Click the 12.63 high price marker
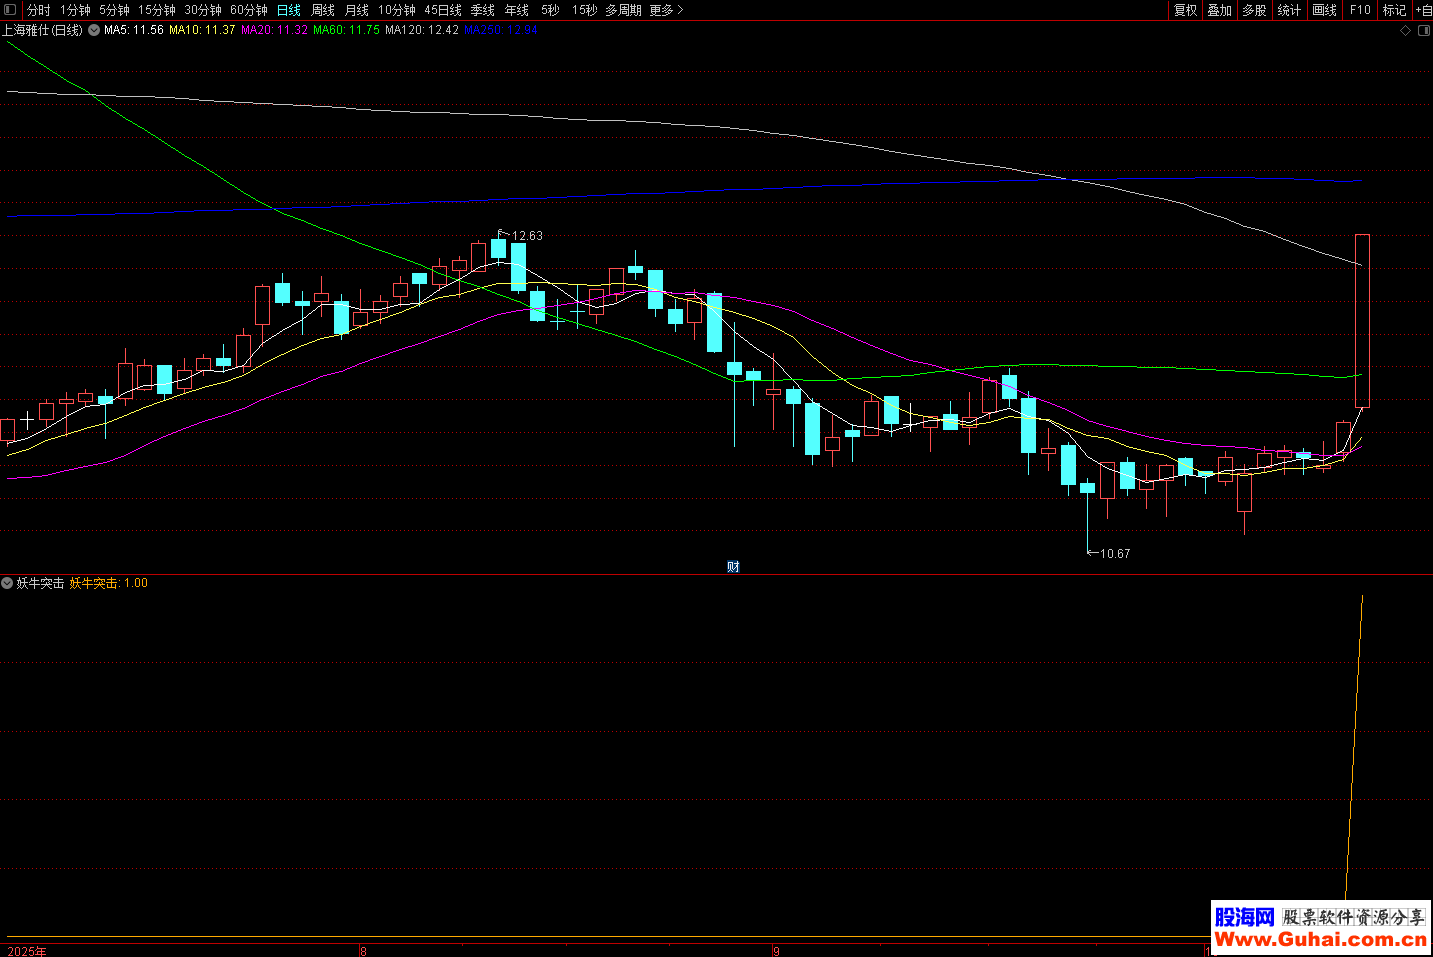Viewport: 1433px width, 957px height. click(x=526, y=236)
